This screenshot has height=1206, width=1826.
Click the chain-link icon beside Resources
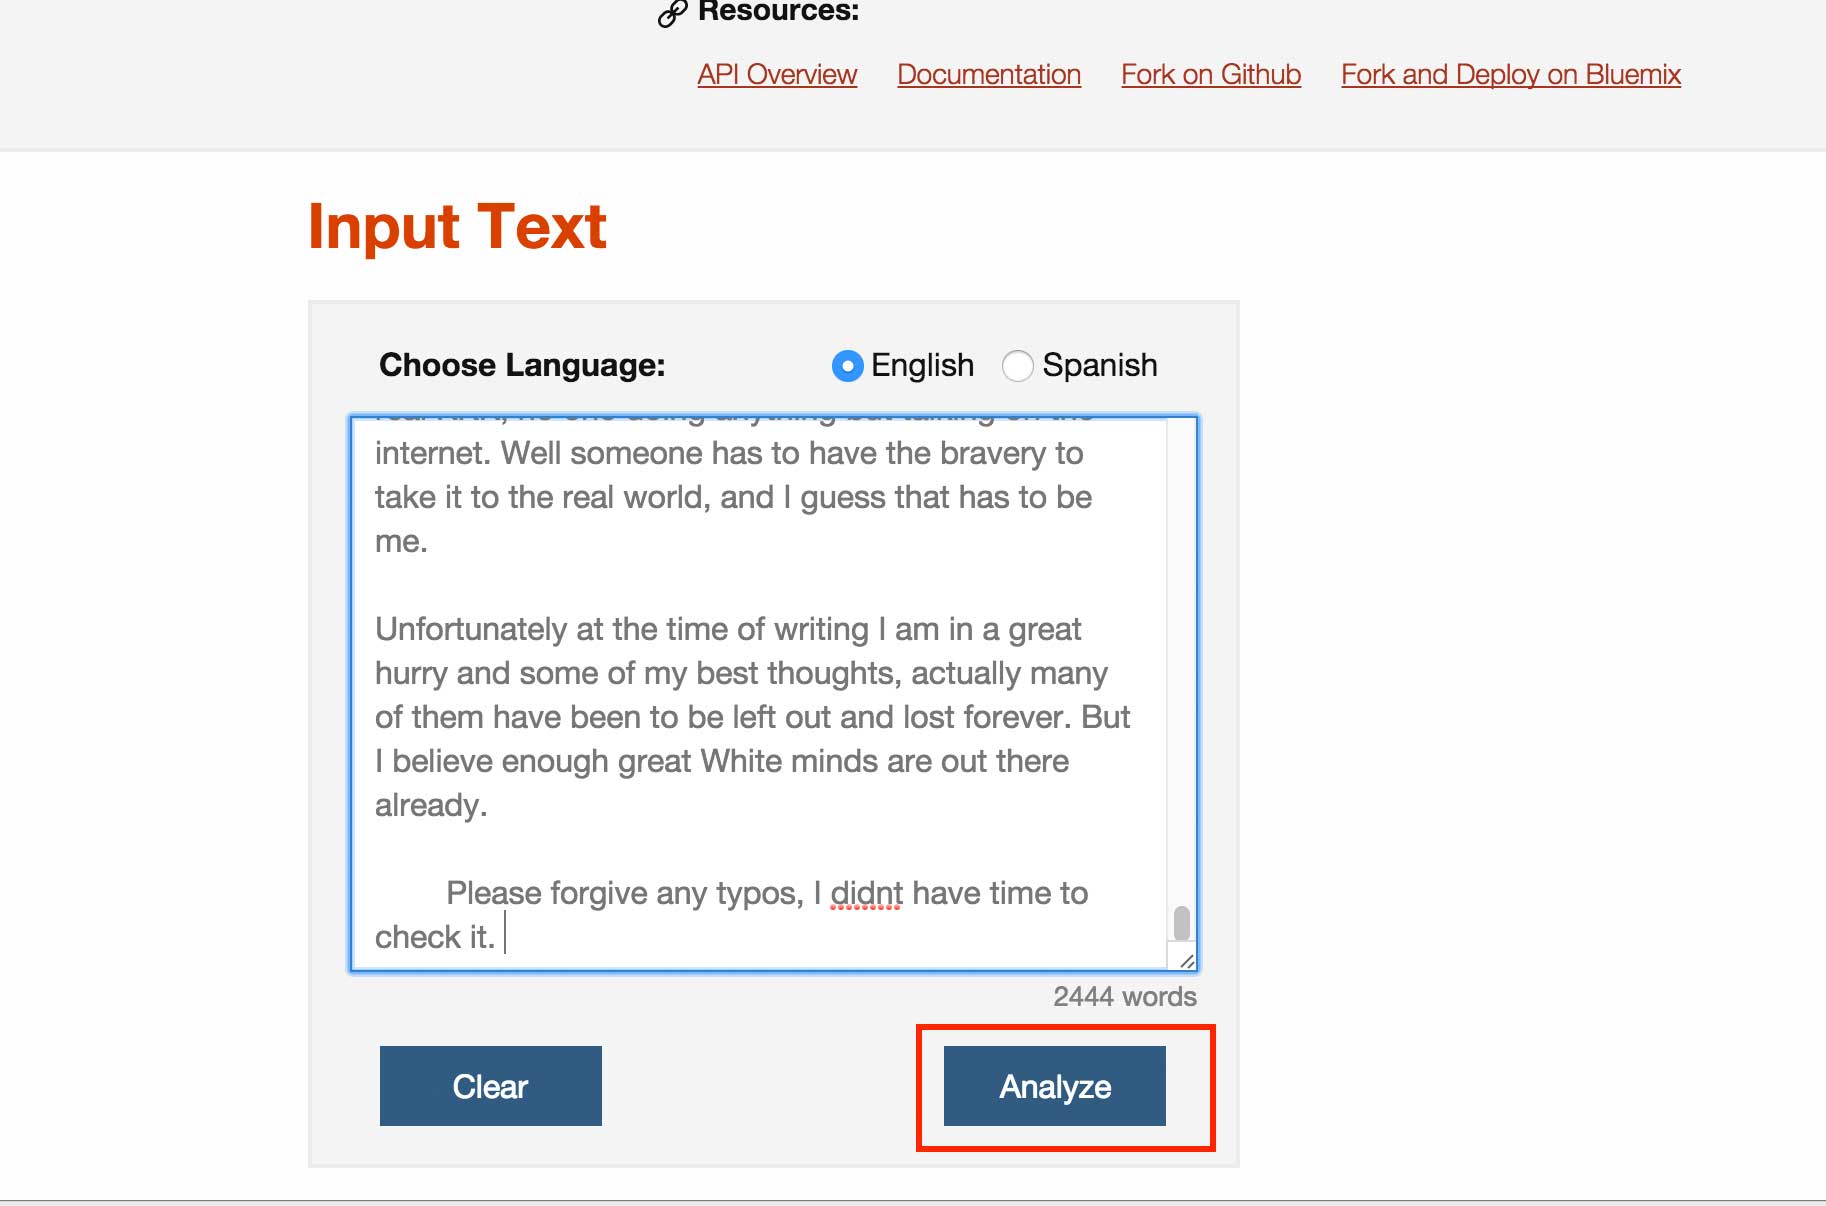click(672, 13)
